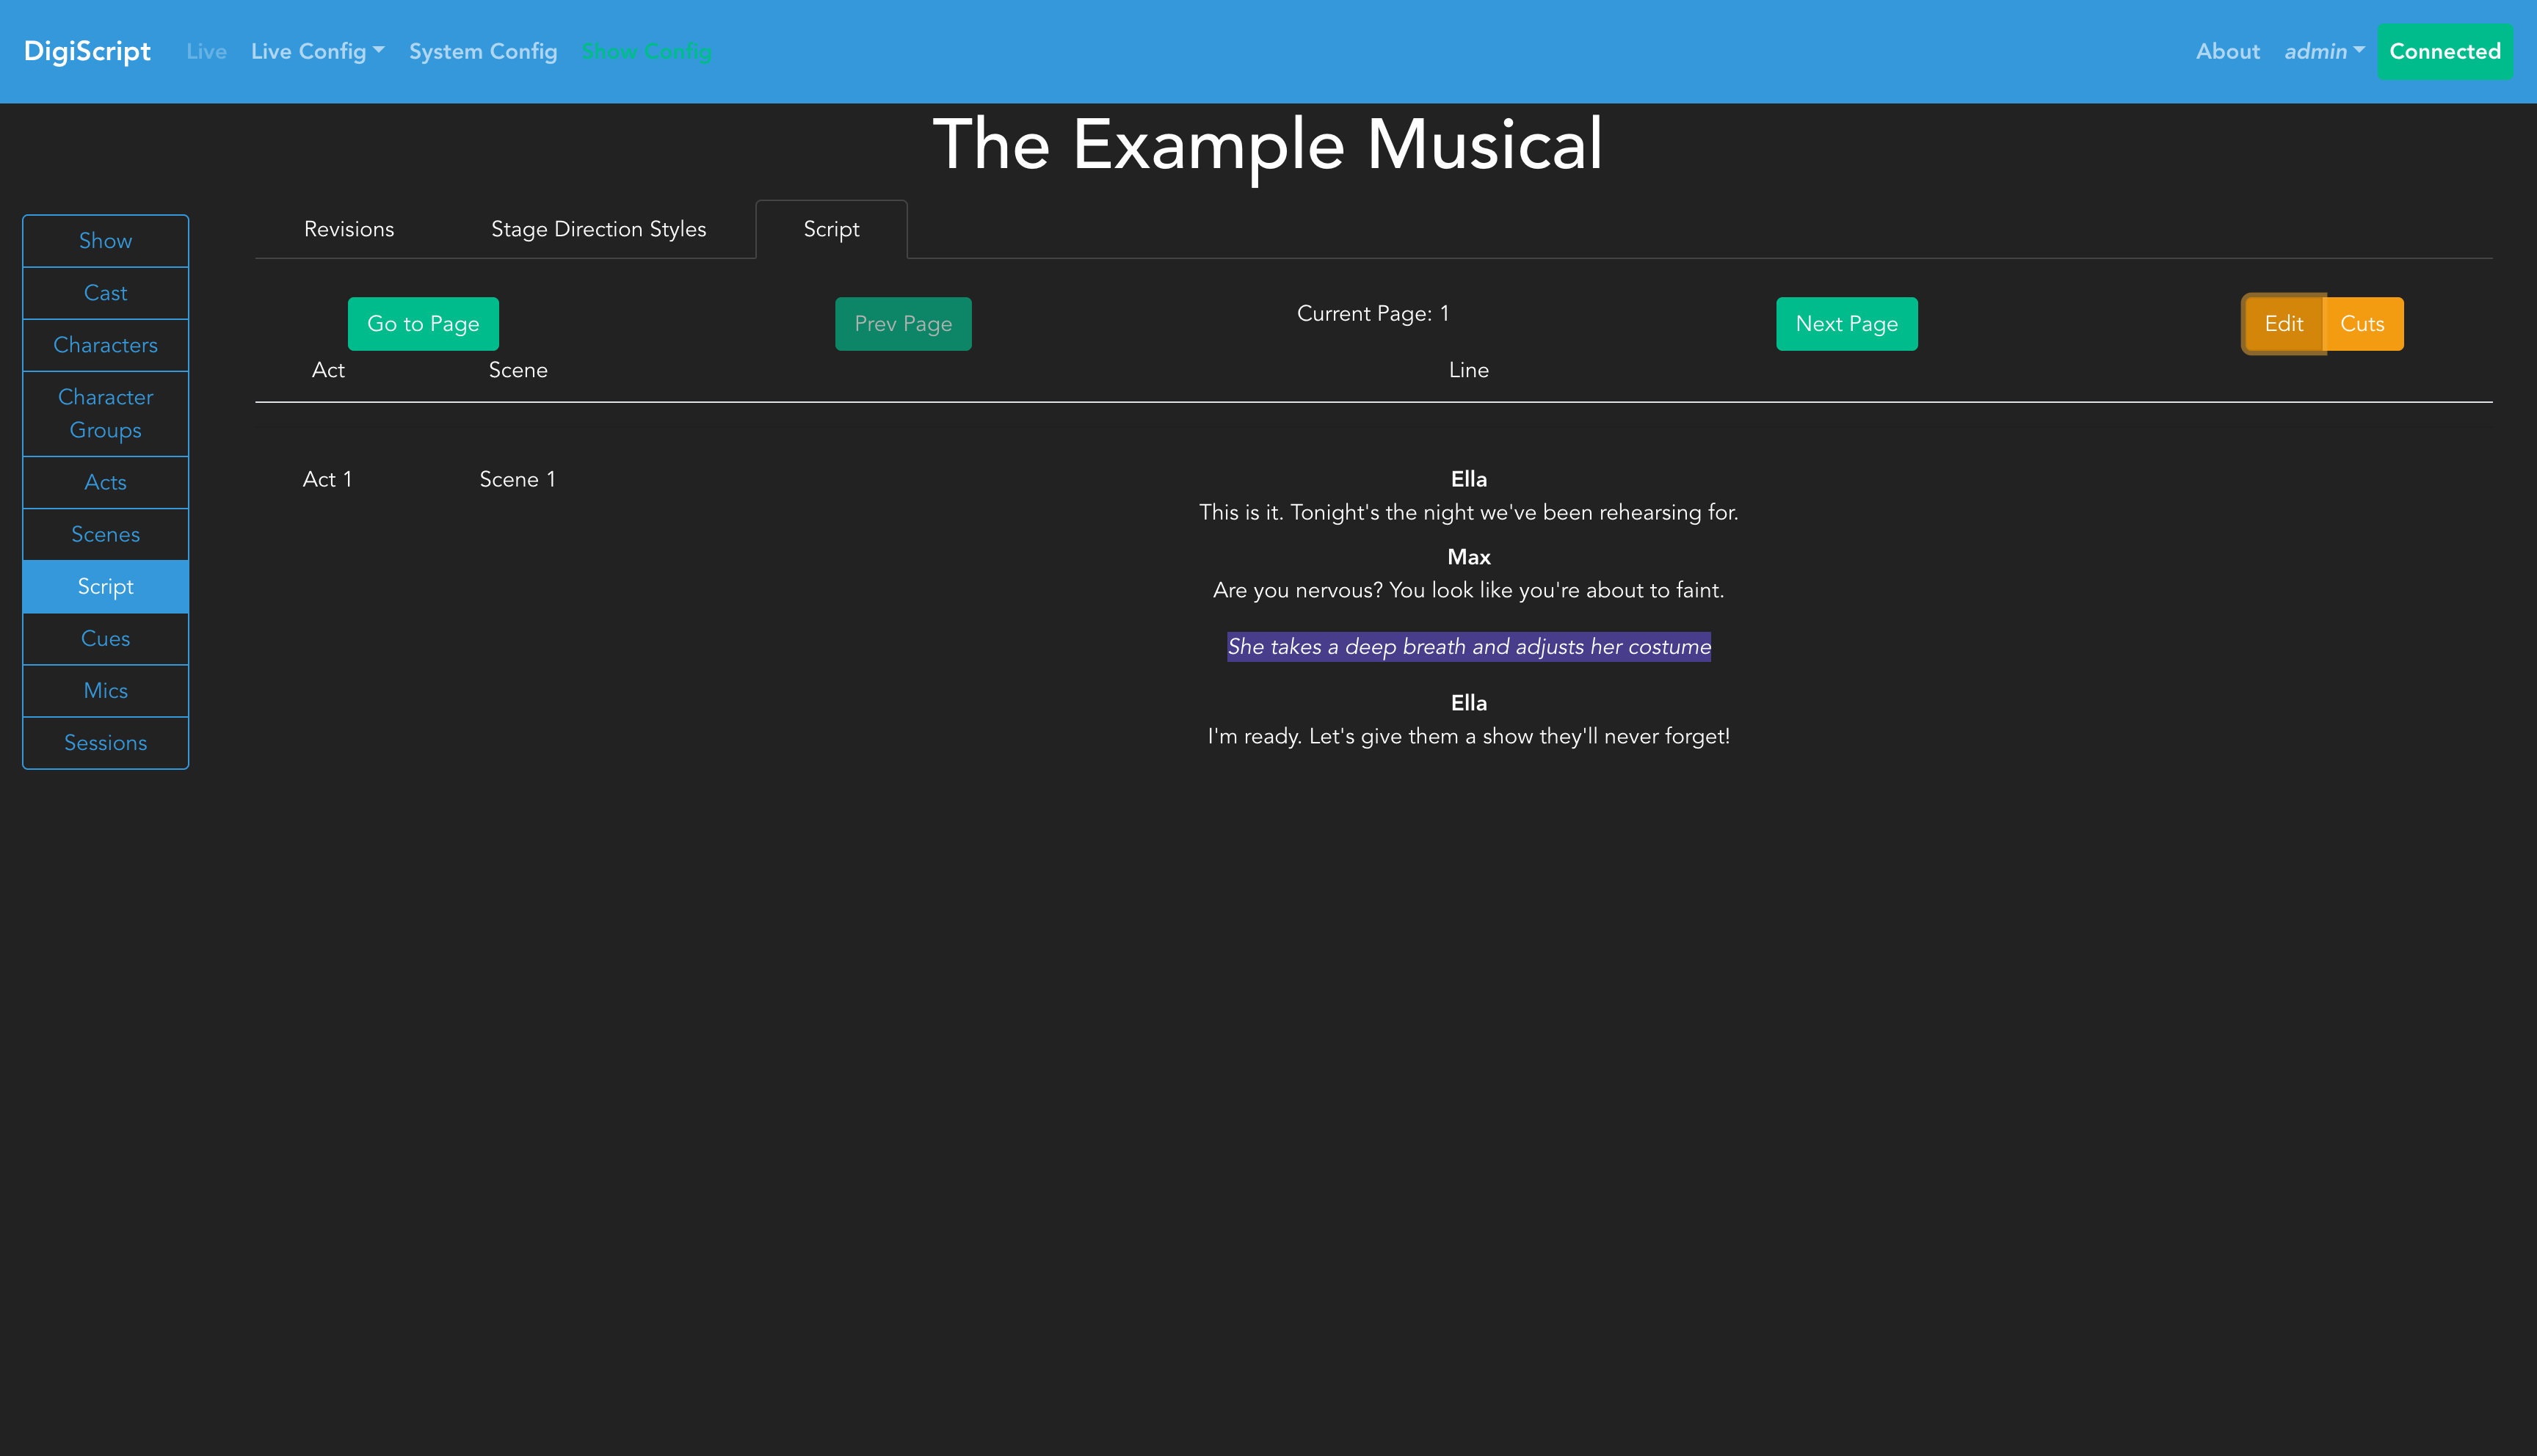Select Cues in the sidebar
Screen dimensions: 2537x1456
tap(105, 638)
